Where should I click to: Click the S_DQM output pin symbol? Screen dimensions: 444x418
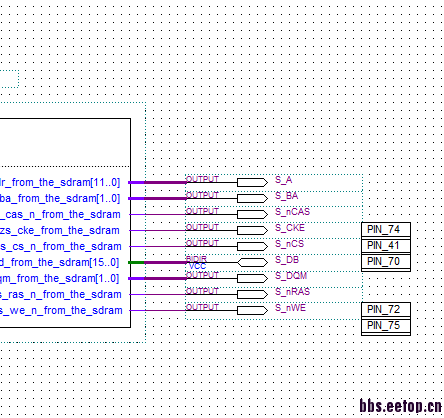pyautogui.click(x=252, y=278)
